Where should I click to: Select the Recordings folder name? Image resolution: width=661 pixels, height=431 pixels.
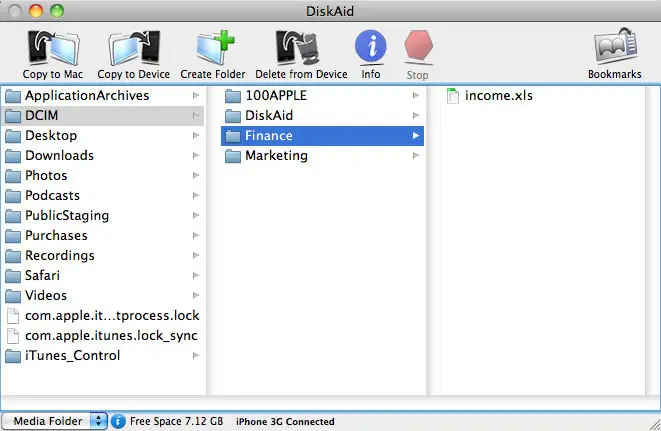[60, 256]
